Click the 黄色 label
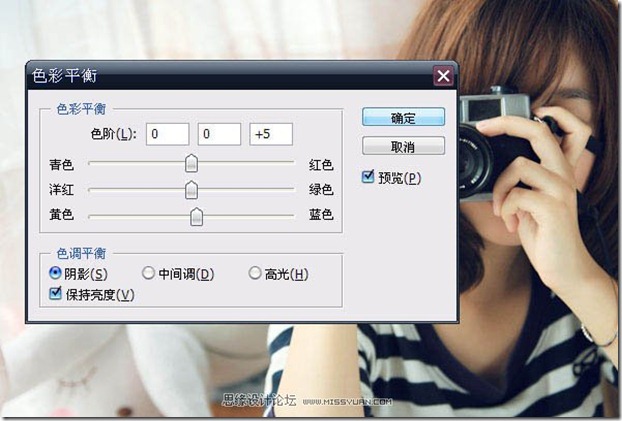The width and height of the screenshot is (622, 421). pos(61,215)
